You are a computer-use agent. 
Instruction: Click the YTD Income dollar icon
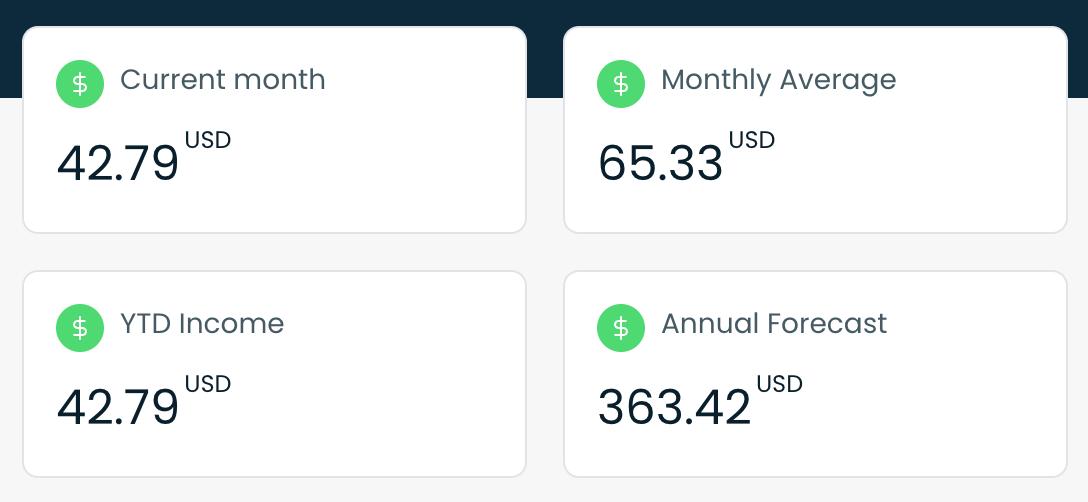(80, 328)
